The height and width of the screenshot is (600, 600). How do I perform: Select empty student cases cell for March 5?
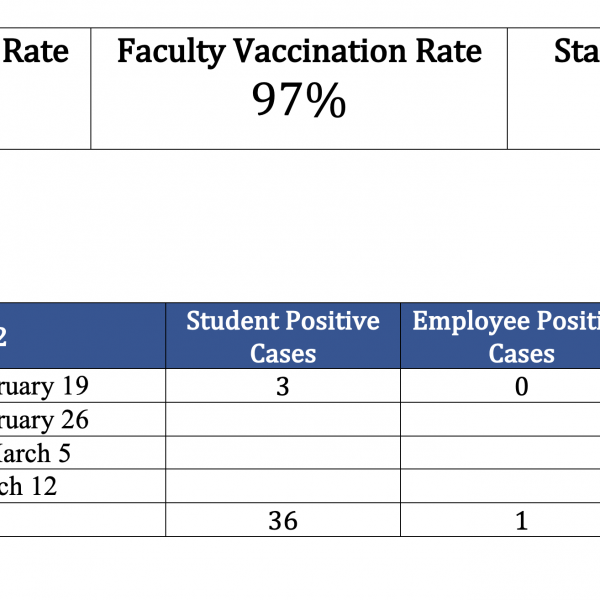coord(283,453)
